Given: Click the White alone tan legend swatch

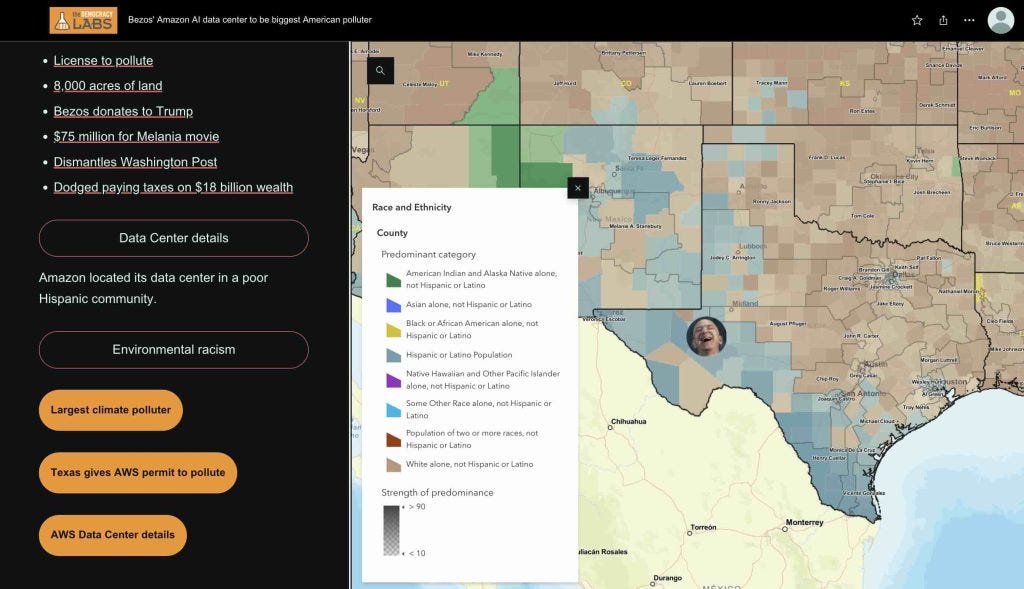Looking at the screenshot, I should tap(393, 465).
